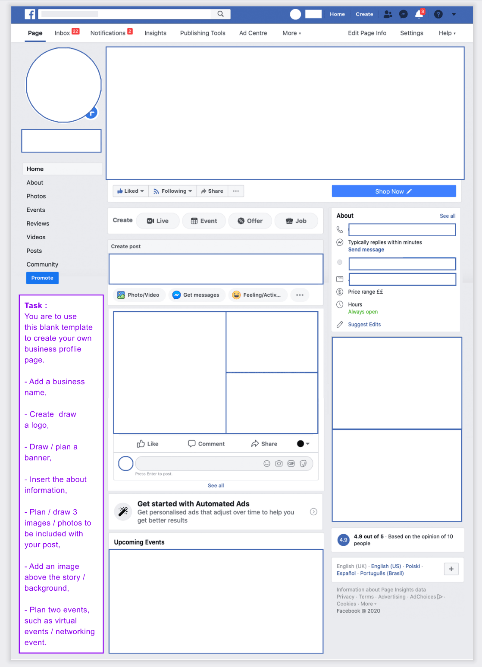Click the Photo/Video button
482x667 pixels.
[139, 295]
